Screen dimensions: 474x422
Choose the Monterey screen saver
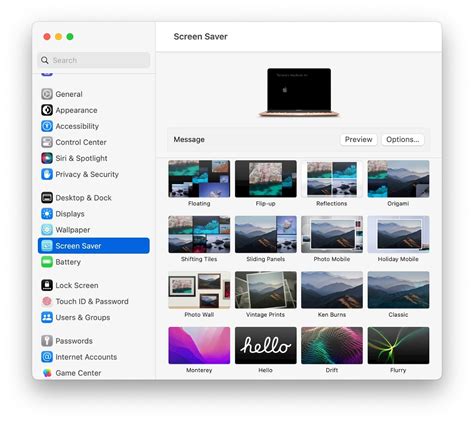click(199, 345)
